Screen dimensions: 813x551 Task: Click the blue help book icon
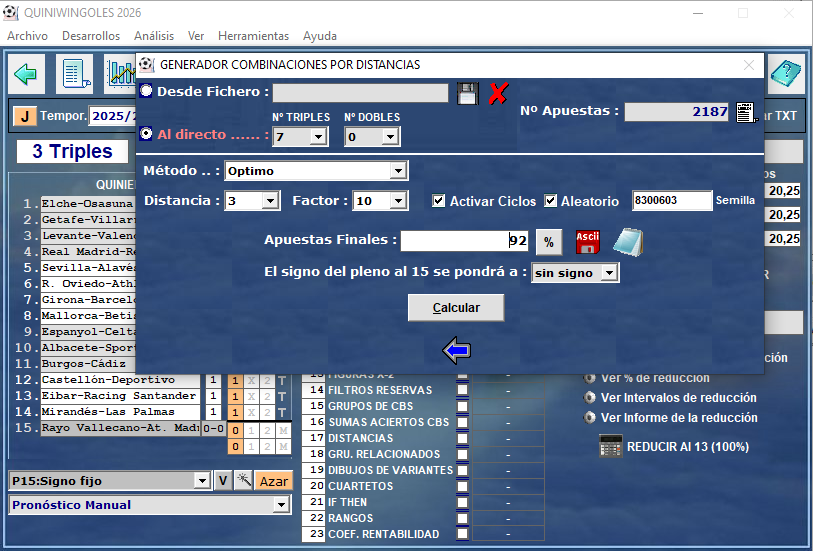coord(786,74)
